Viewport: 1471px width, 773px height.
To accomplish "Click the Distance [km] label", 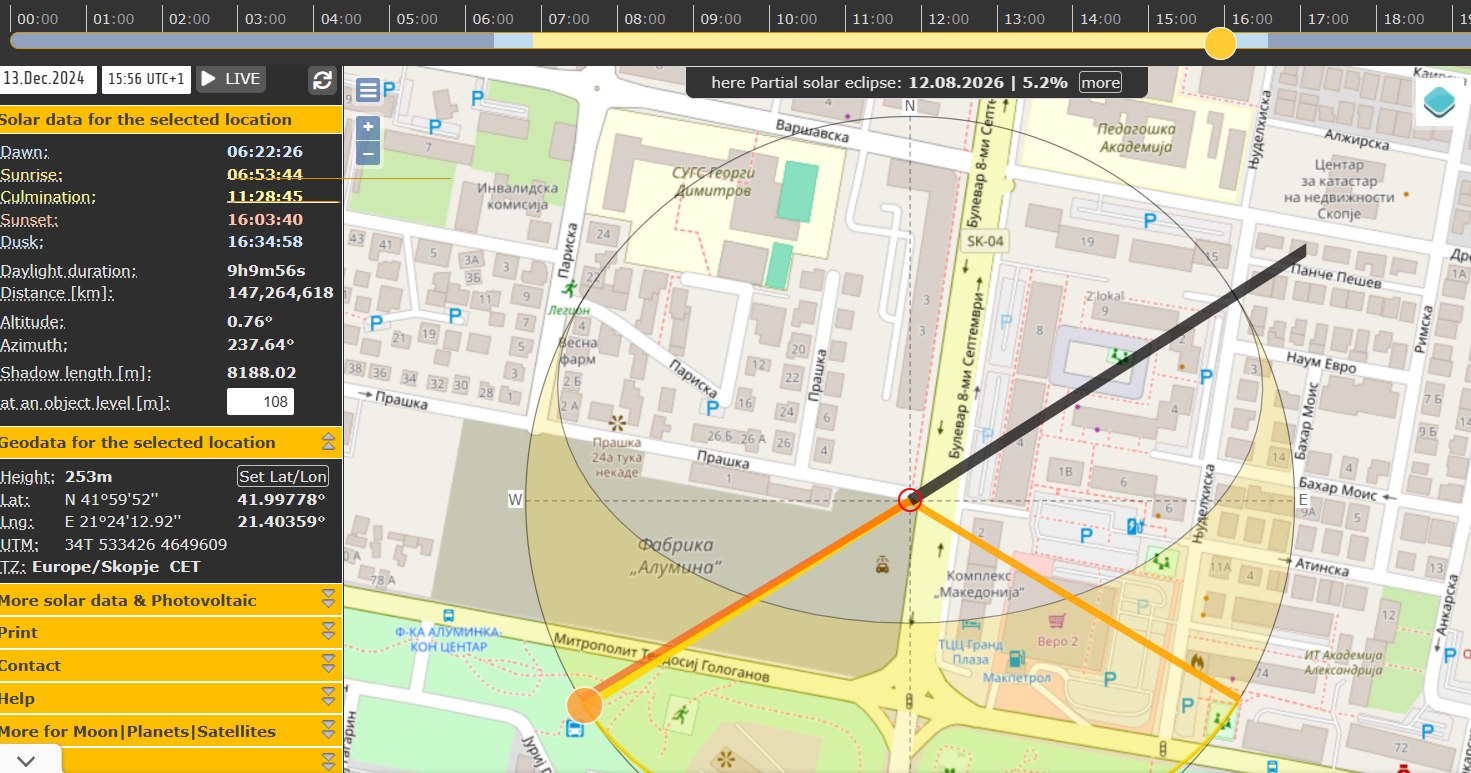I will (x=56, y=294).
